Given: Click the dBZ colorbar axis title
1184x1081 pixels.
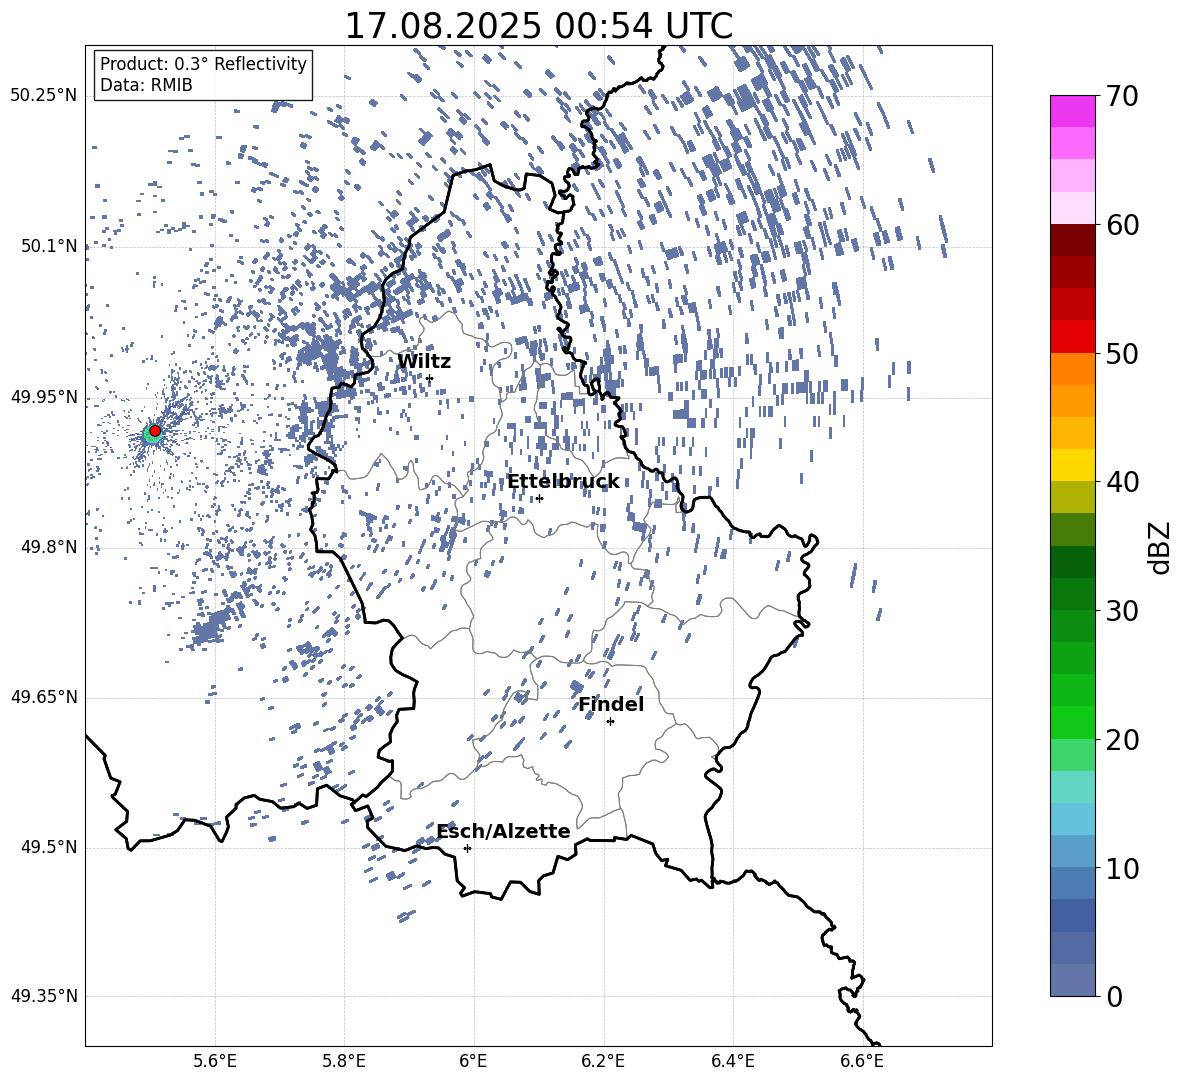Looking at the screenshot, I should [1161, 547].
